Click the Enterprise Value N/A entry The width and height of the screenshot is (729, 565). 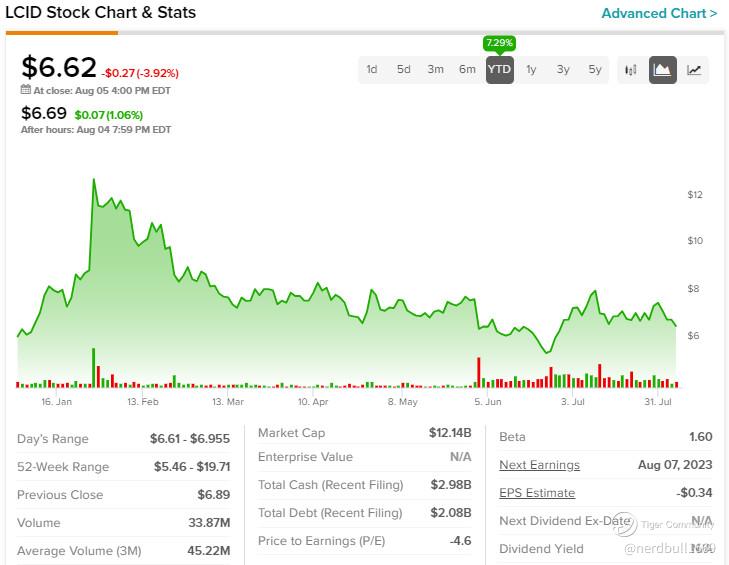[x=460, y=457]
